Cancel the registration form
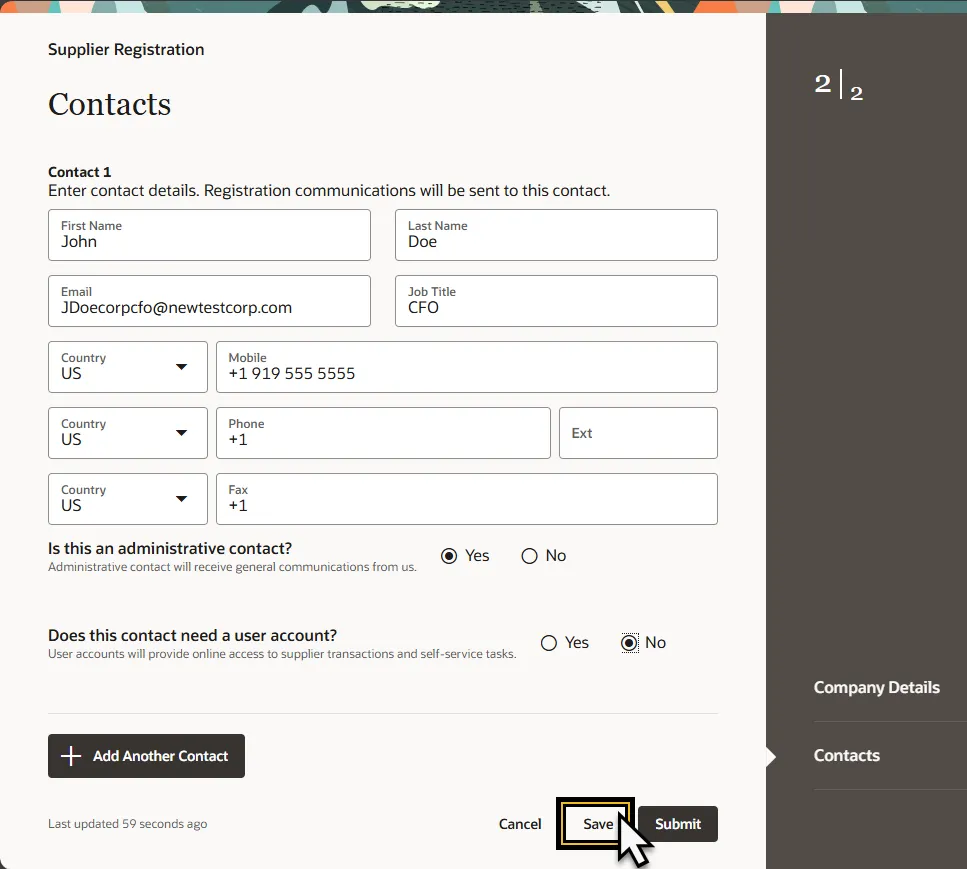 click(520, 824)
